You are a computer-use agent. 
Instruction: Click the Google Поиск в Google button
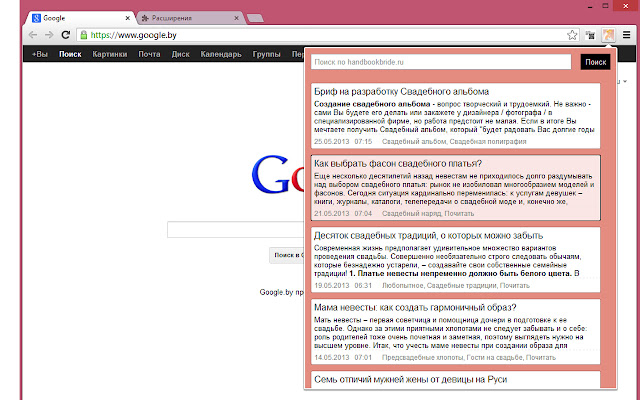click(287, 255)
